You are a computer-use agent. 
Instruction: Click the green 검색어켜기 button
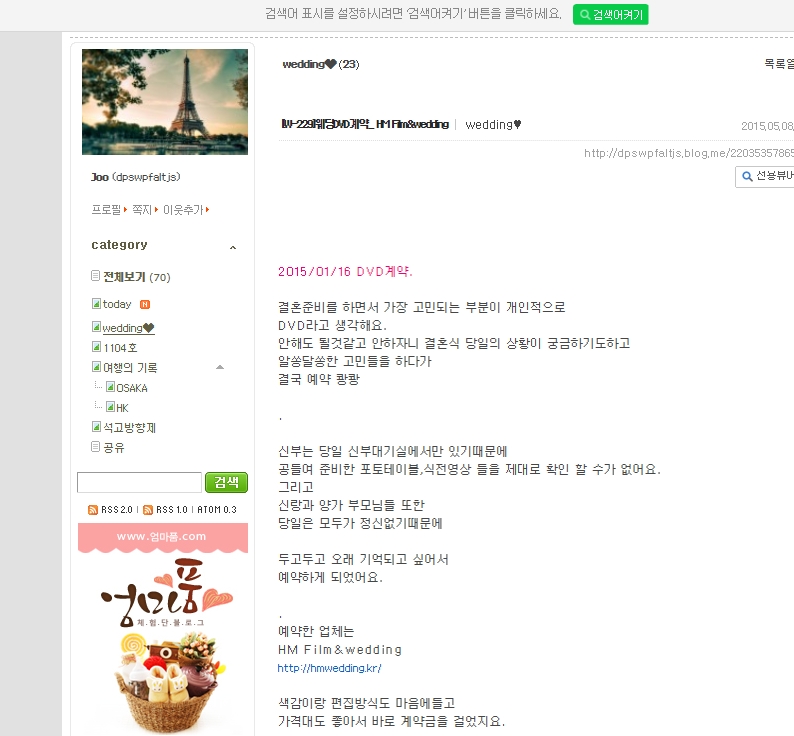[611, 15]
